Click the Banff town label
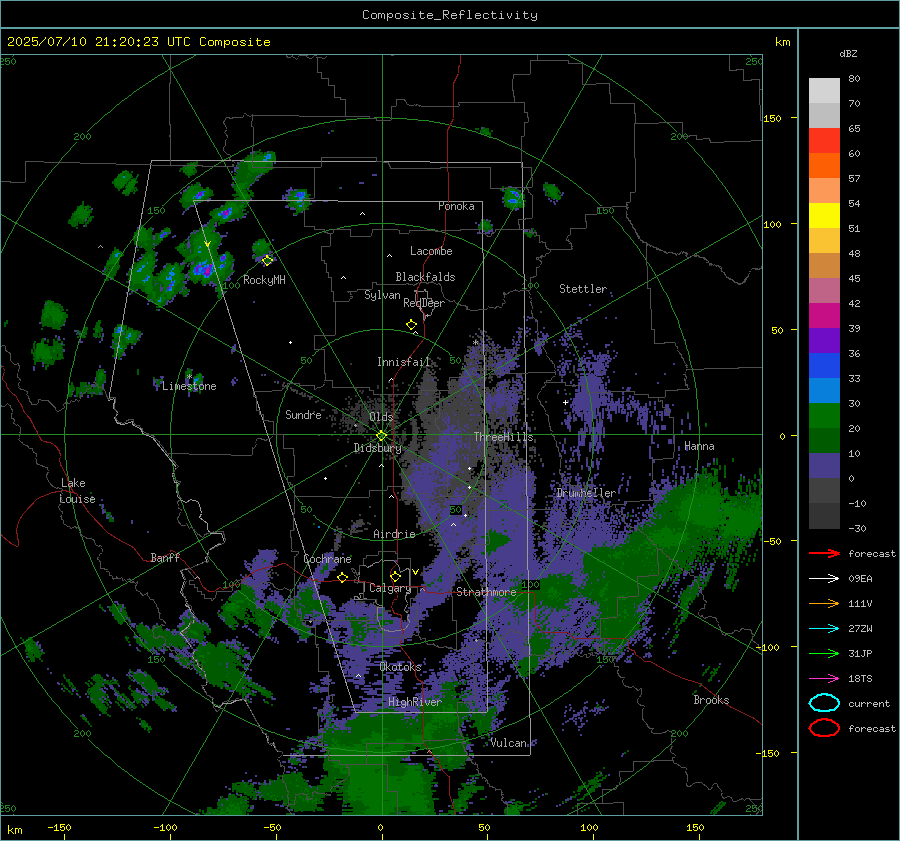The image size is (900, 841). [165, 557]
